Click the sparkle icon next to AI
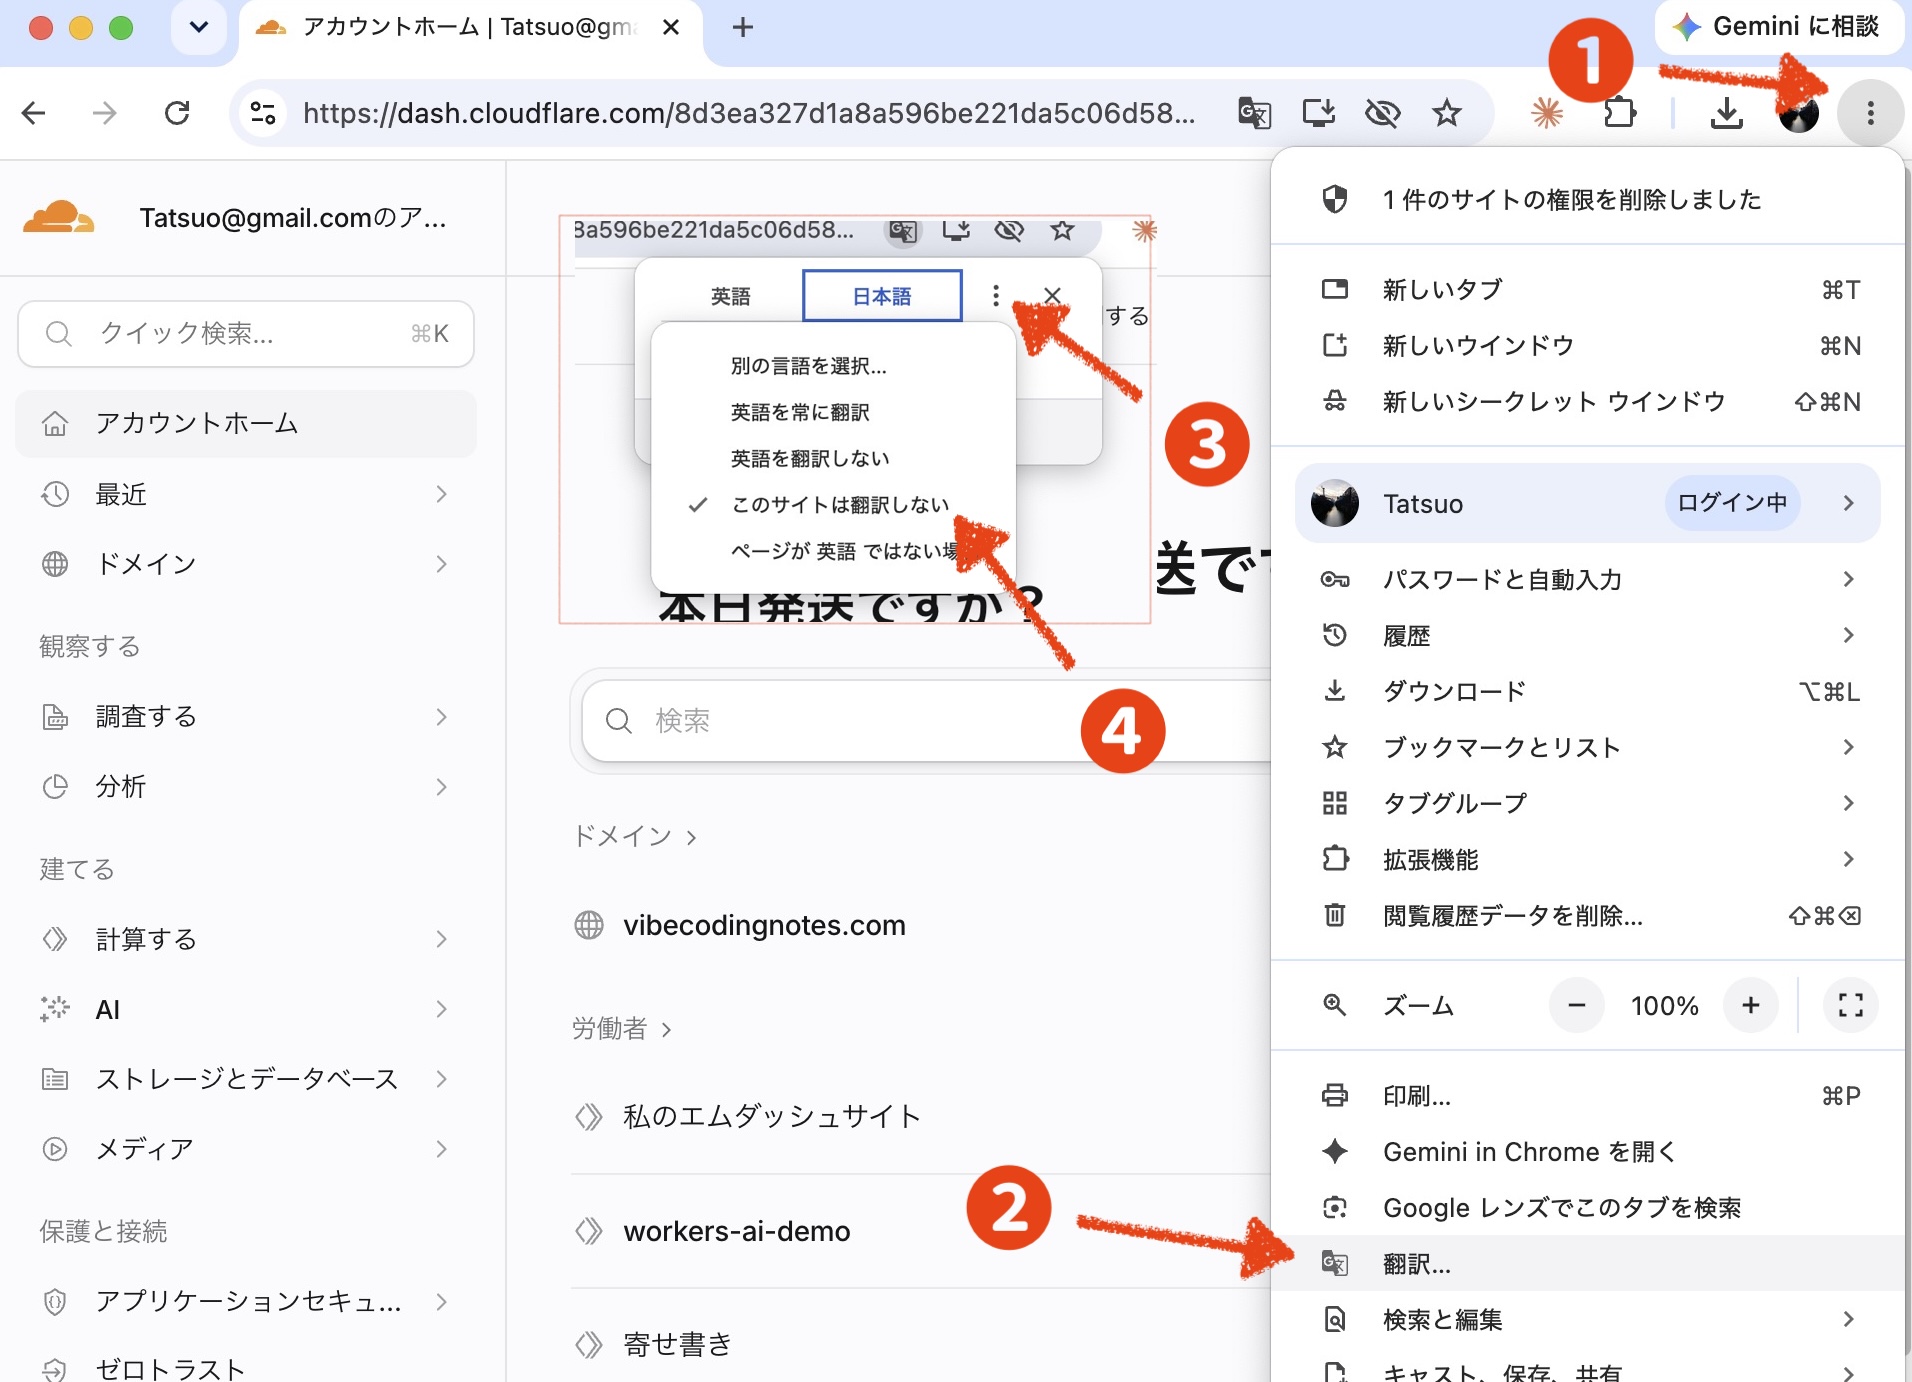Image resolution: width=1912 pixels, height=1382 pixels. pos(55,1009)
